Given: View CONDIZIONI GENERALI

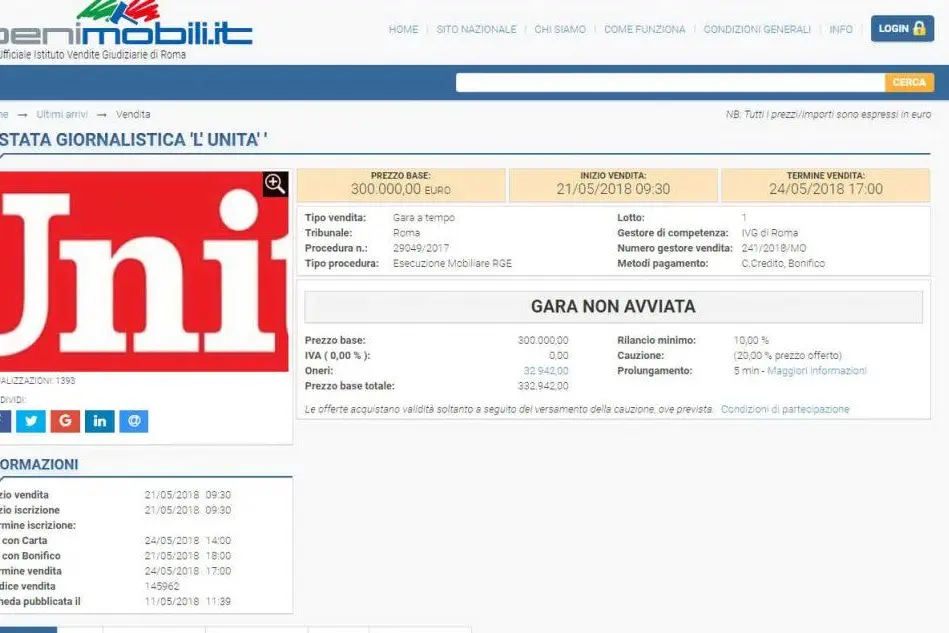Looking at the screenshot, I should coord(757,29).
